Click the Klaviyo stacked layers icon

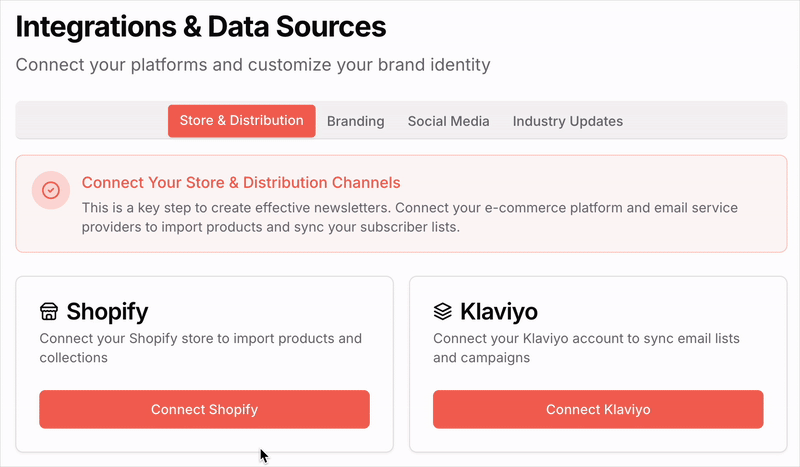tap(442, 311)
